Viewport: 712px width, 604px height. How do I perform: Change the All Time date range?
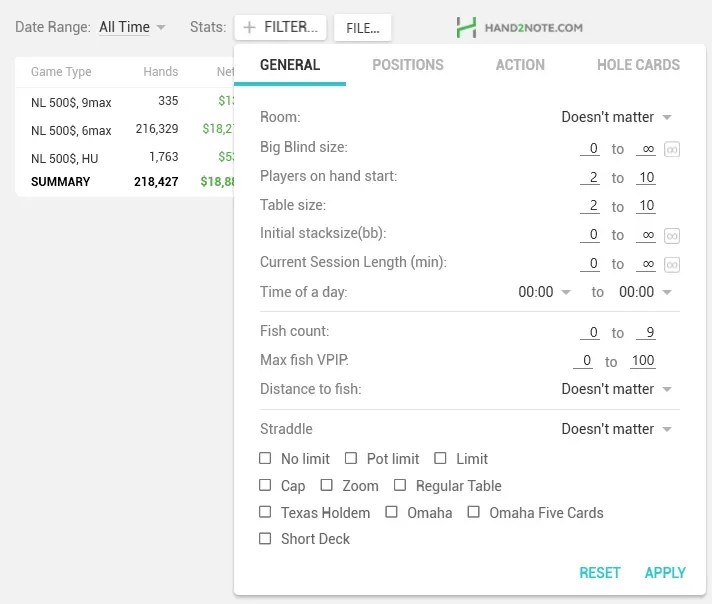(132, 28)
